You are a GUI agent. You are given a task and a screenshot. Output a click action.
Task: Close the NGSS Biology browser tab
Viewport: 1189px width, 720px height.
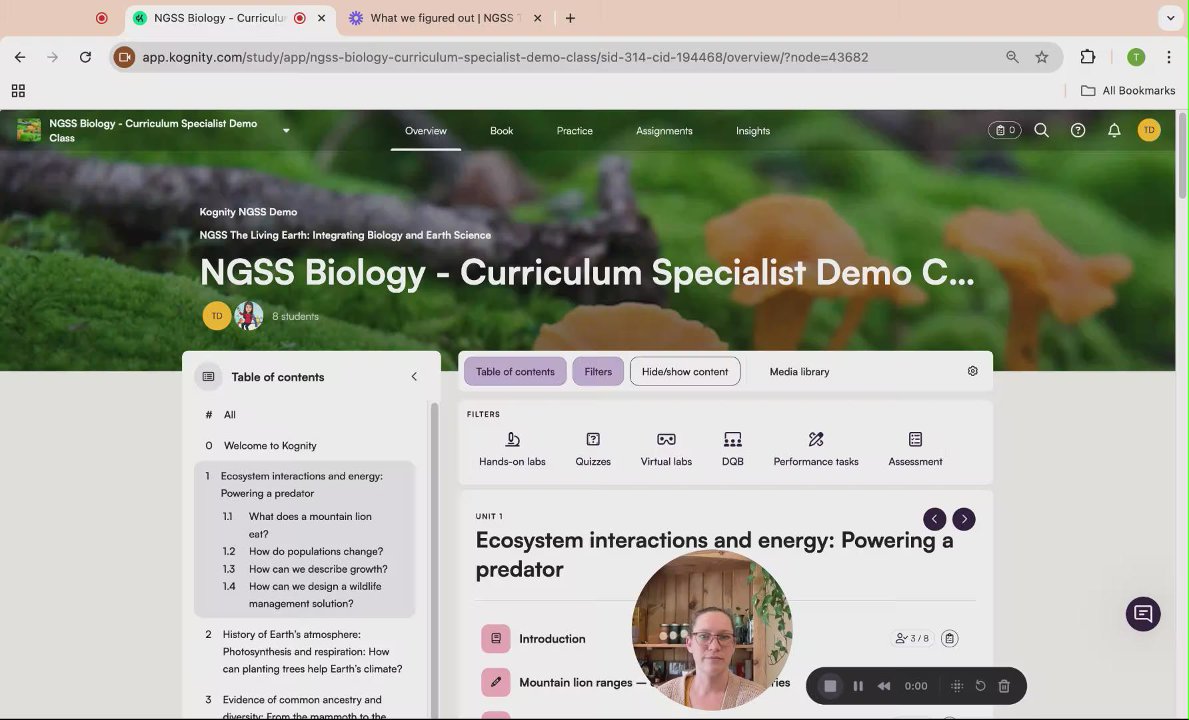(x=322, y=18)
